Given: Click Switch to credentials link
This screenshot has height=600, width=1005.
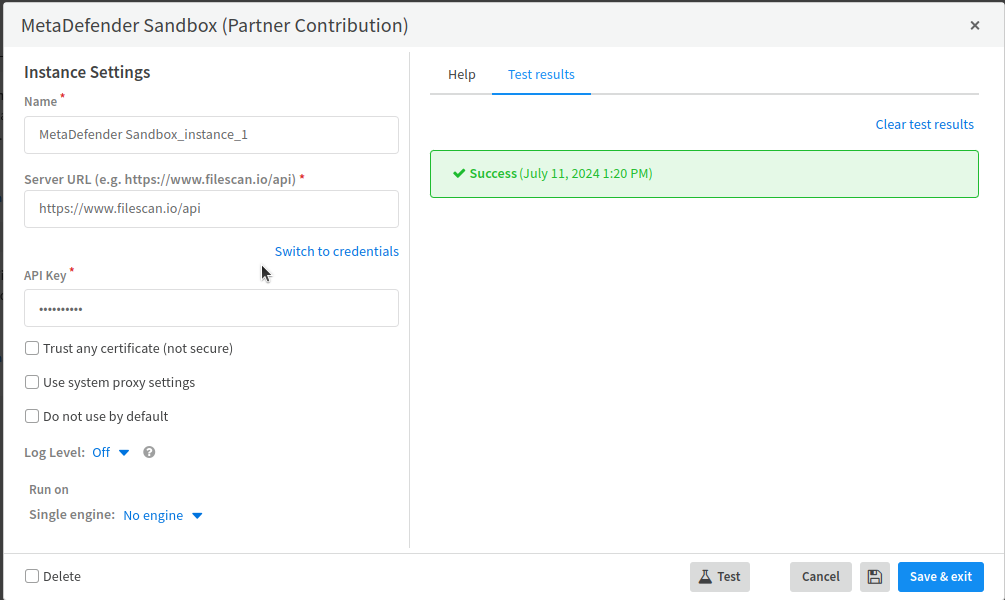Looking at the screenshot, I should click(x=336, y=251).
